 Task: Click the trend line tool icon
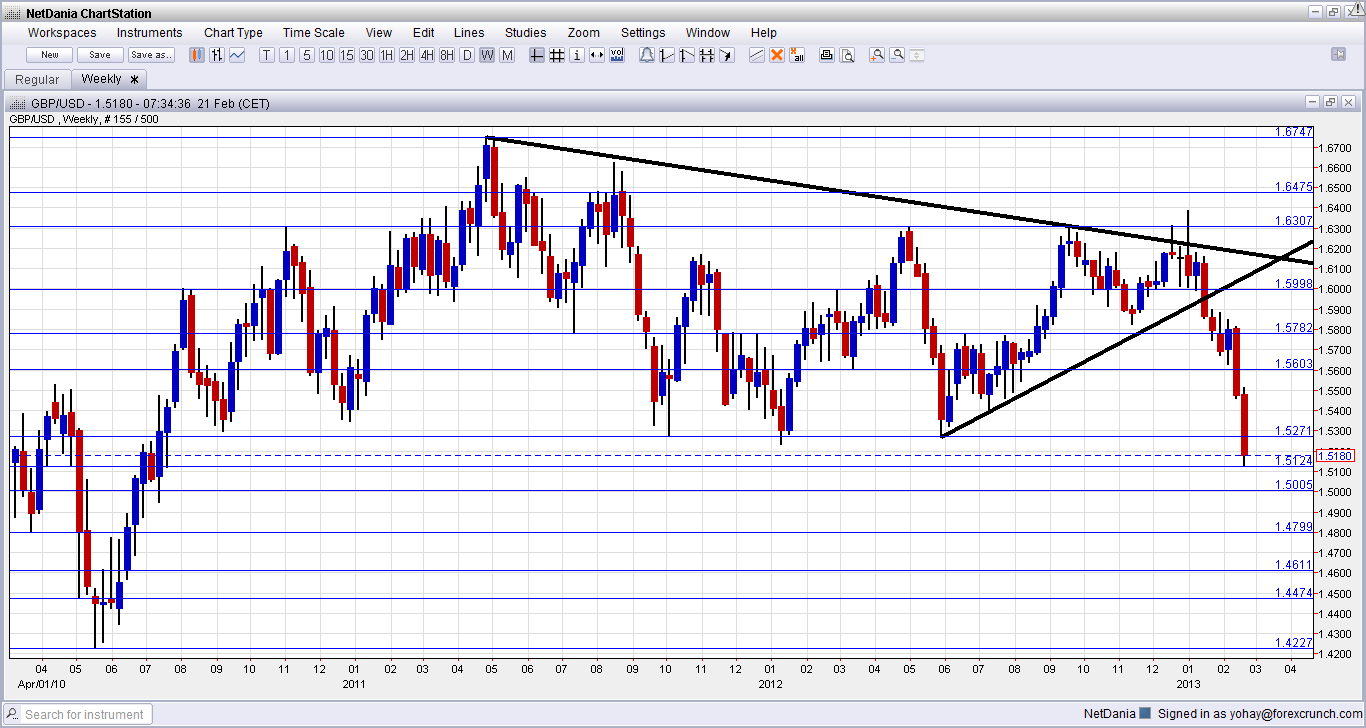coord(667,55)
